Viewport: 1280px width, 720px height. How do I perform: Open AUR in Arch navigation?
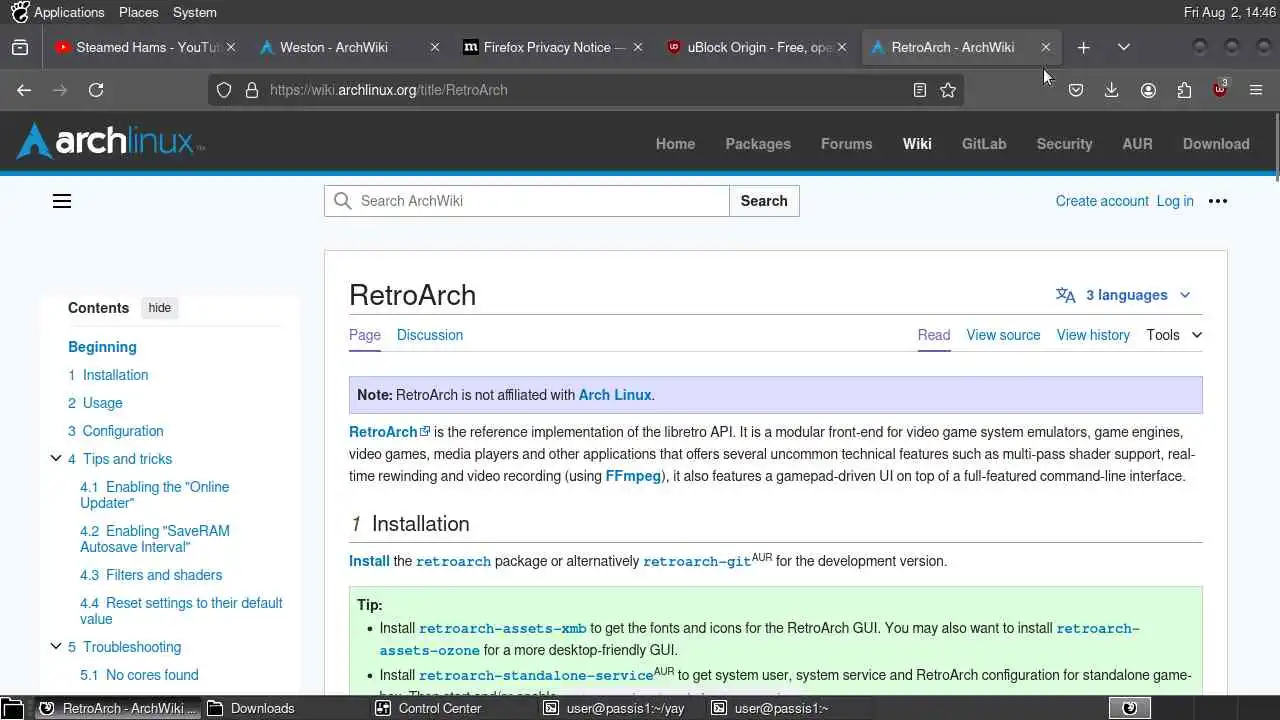coord(1137,144)
